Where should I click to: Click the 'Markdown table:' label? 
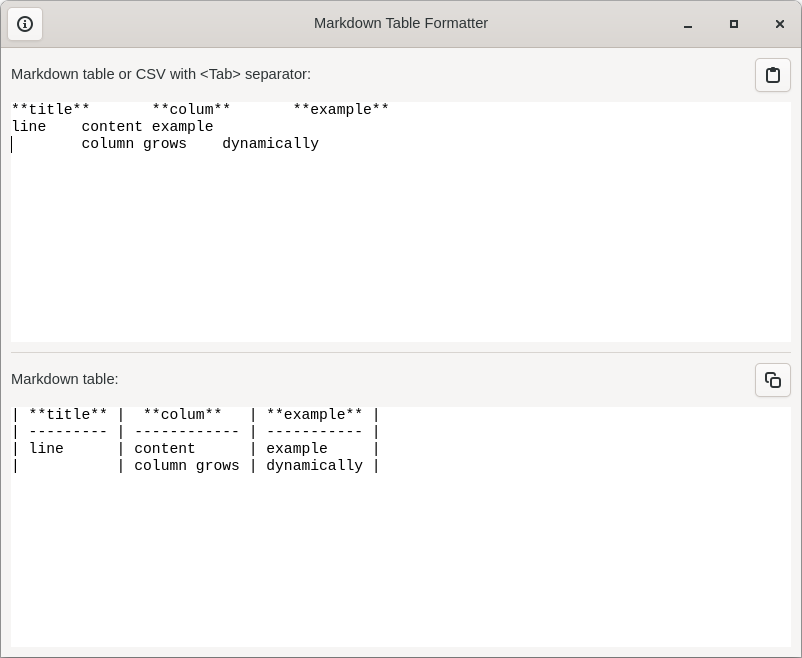(x=64, y=379)
